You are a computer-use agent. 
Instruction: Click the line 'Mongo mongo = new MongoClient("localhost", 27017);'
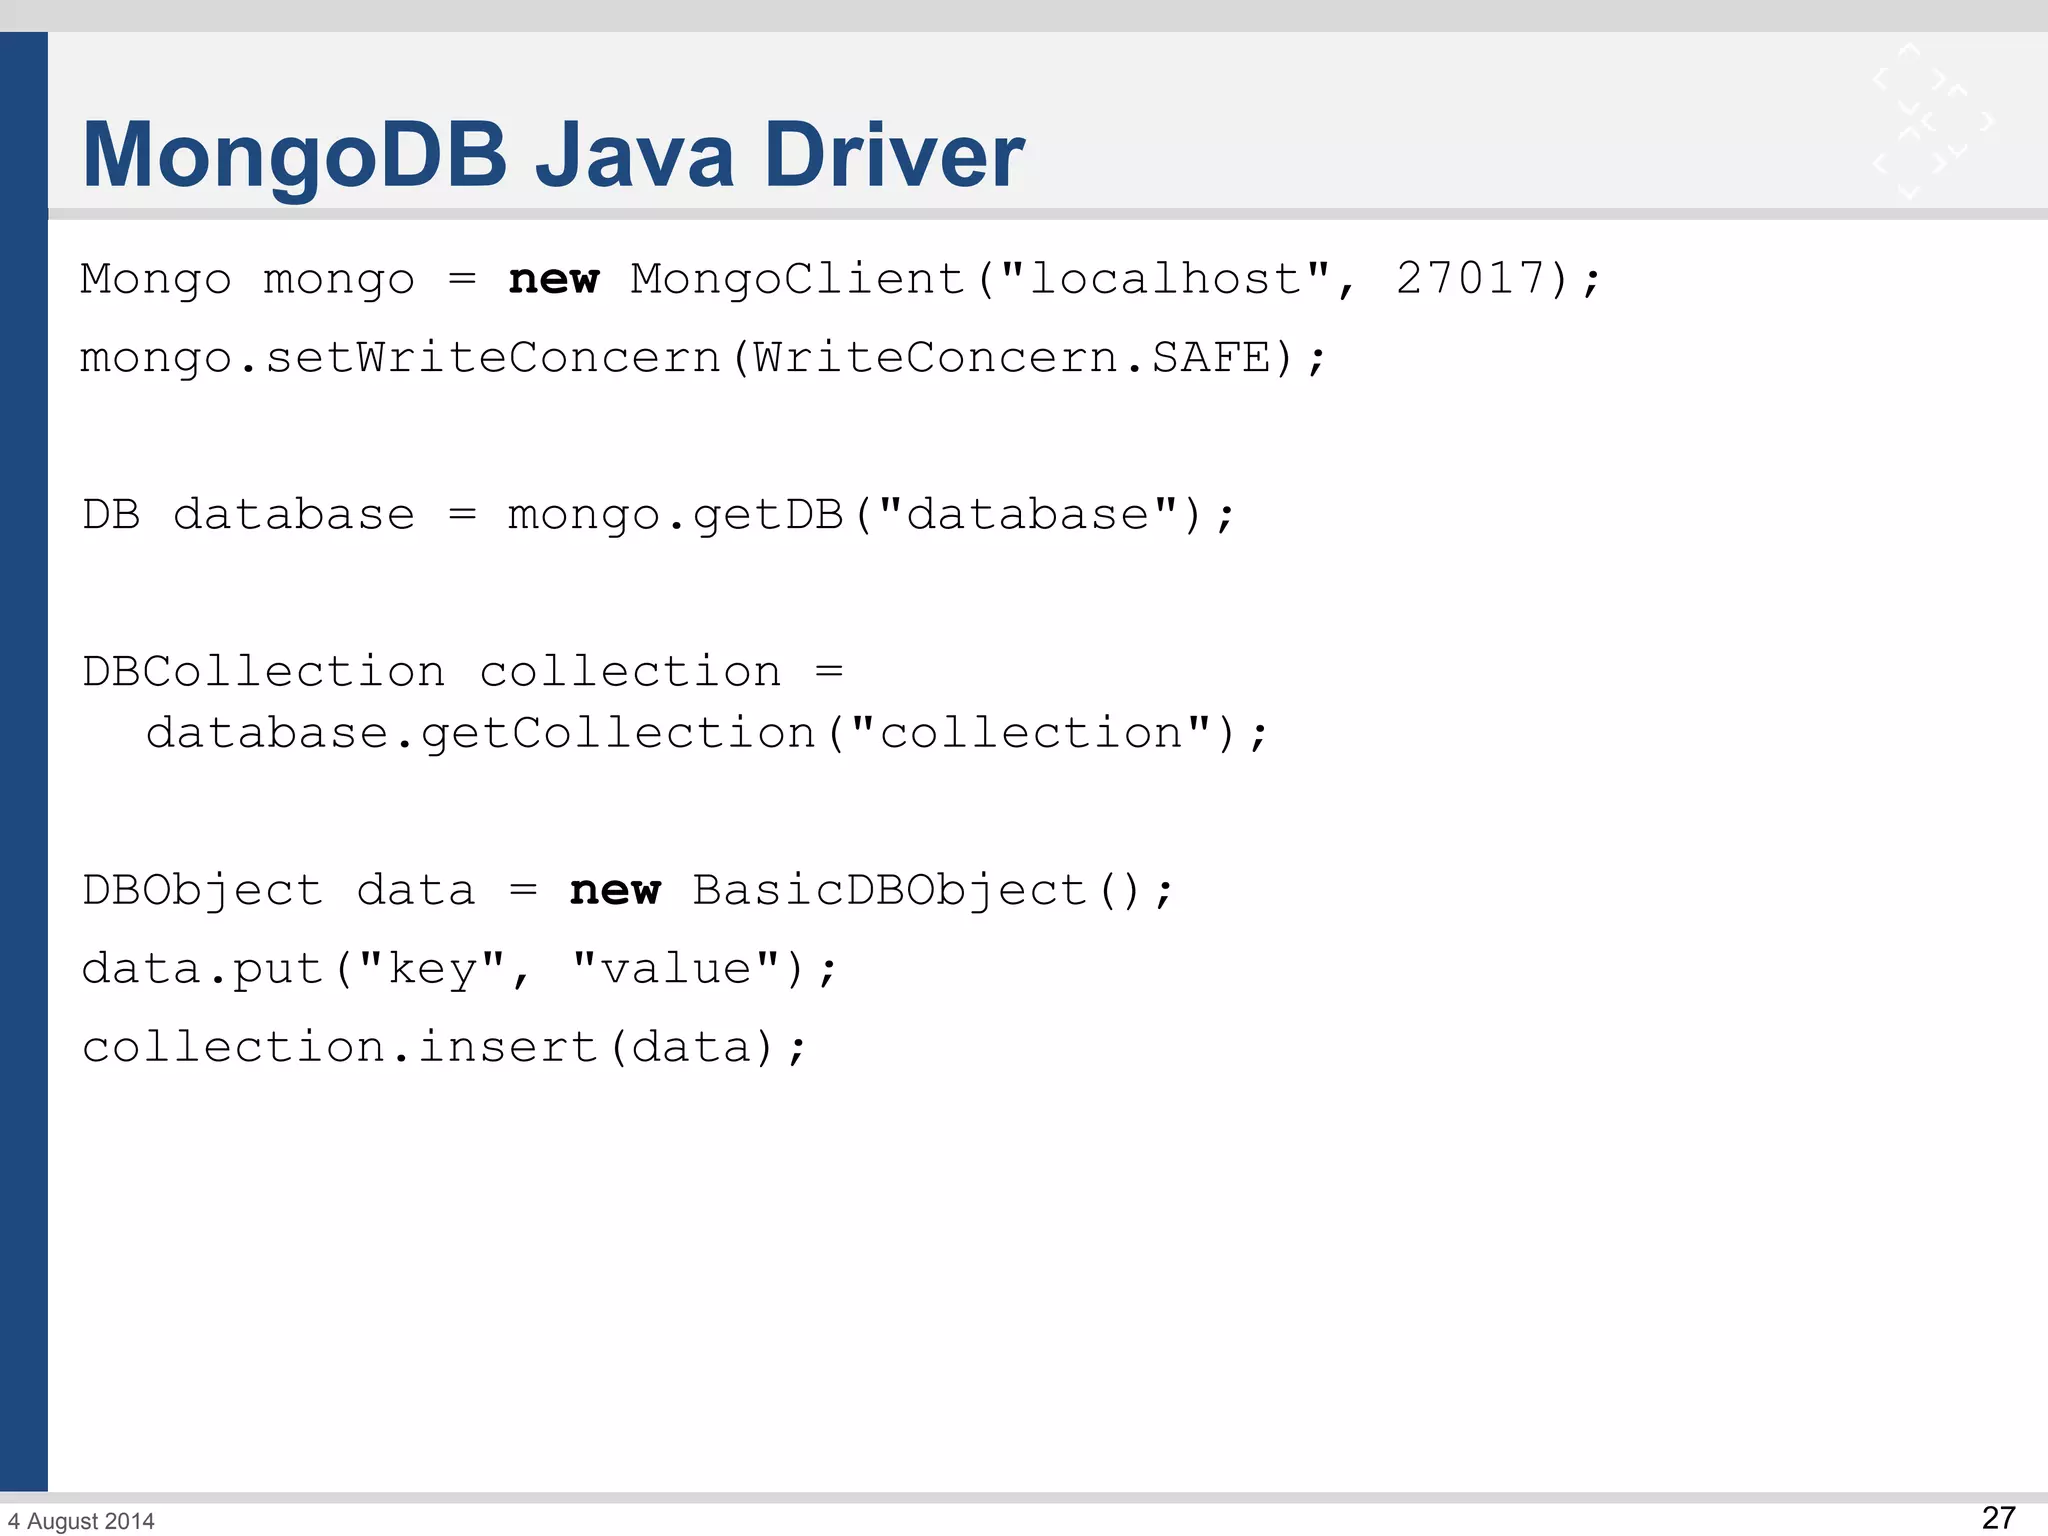841,279
